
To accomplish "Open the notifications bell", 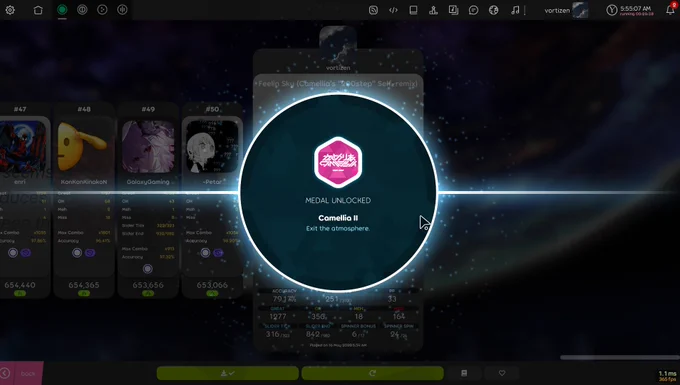I will click(x=670, y=10).
